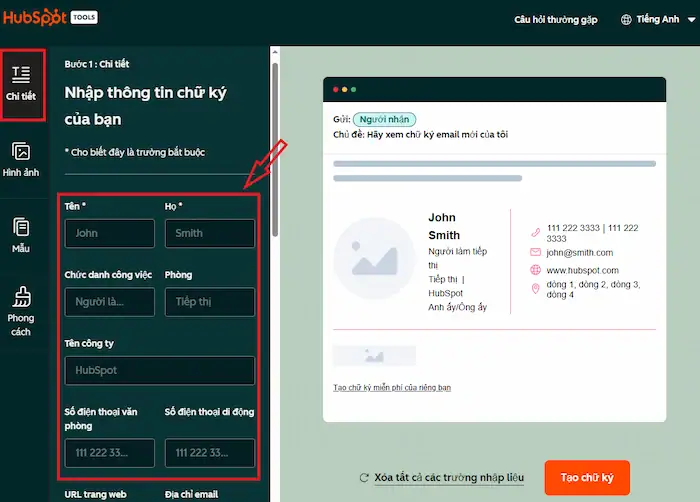
Task: Click the Họ last name field
Action: pos(210,233)
